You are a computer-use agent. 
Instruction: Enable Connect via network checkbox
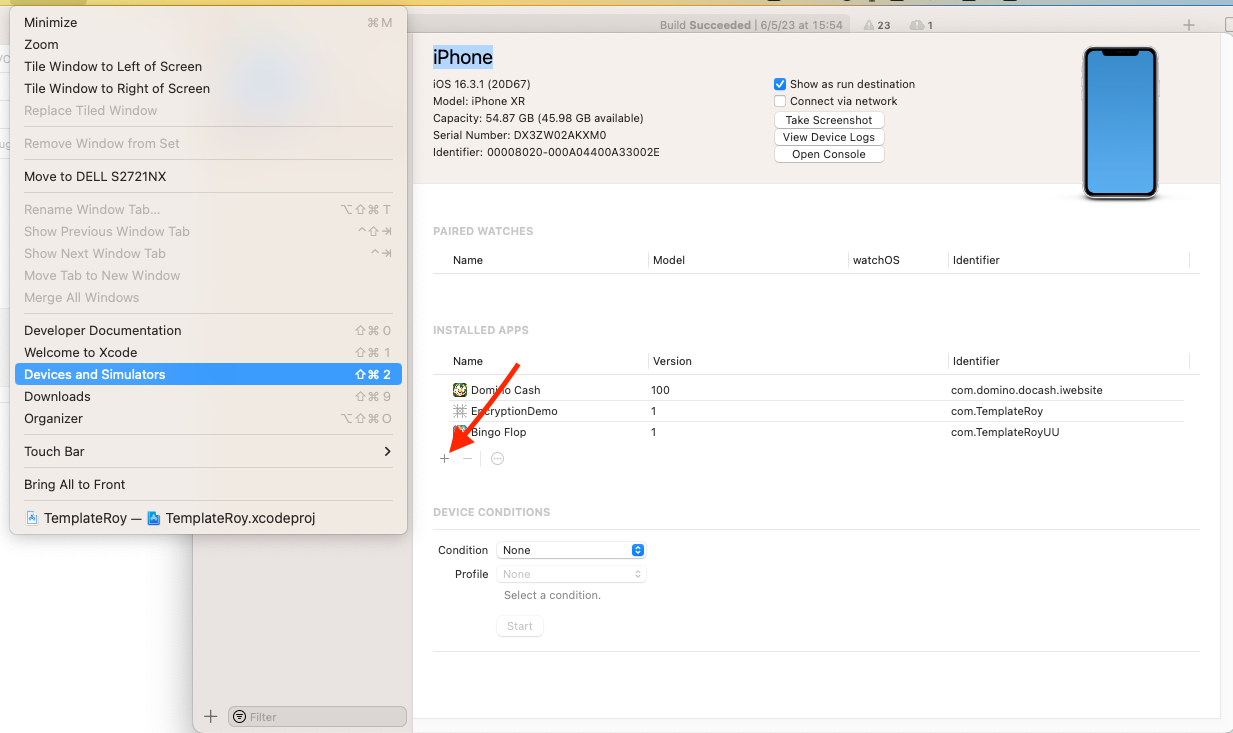(780, 101)
